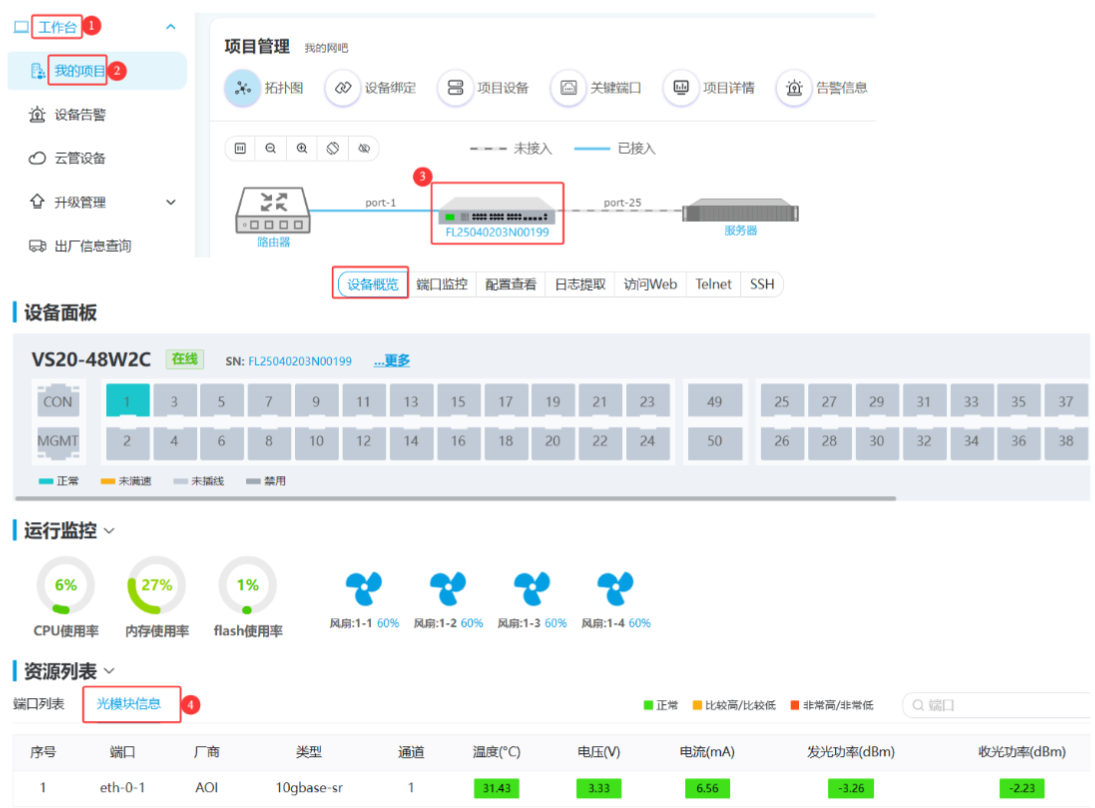Open 设备绑定 device binding icon
The height and width of the screenshot is (808, 1095).
point(343,88)
